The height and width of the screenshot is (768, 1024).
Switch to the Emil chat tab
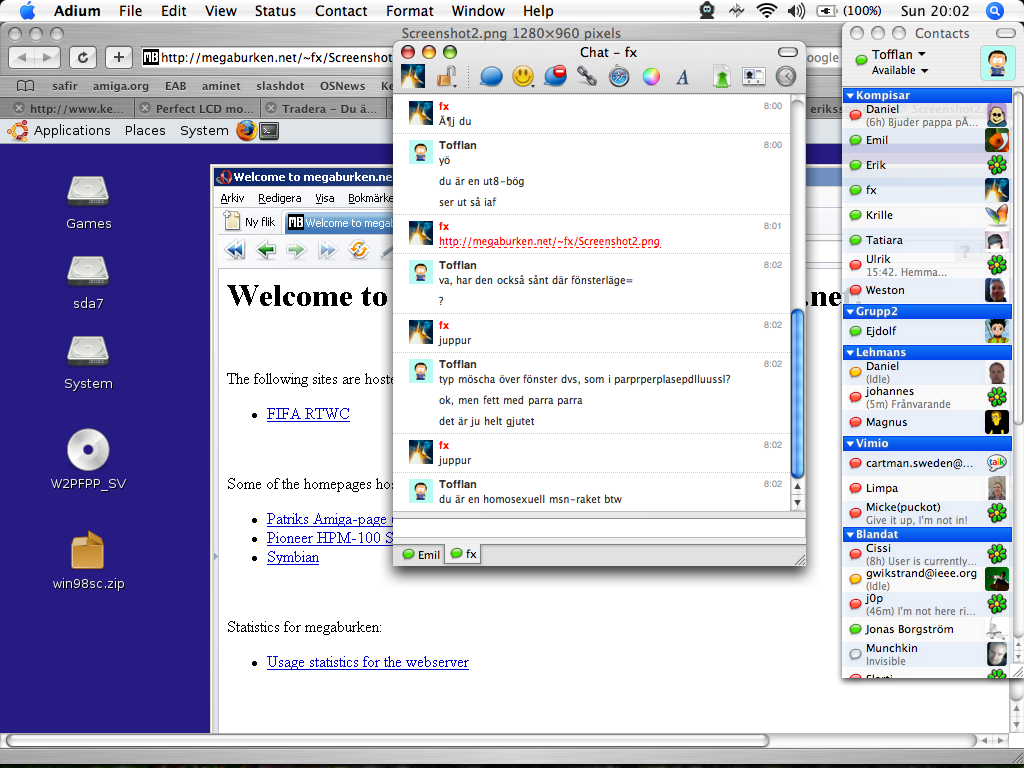point(420,554)
